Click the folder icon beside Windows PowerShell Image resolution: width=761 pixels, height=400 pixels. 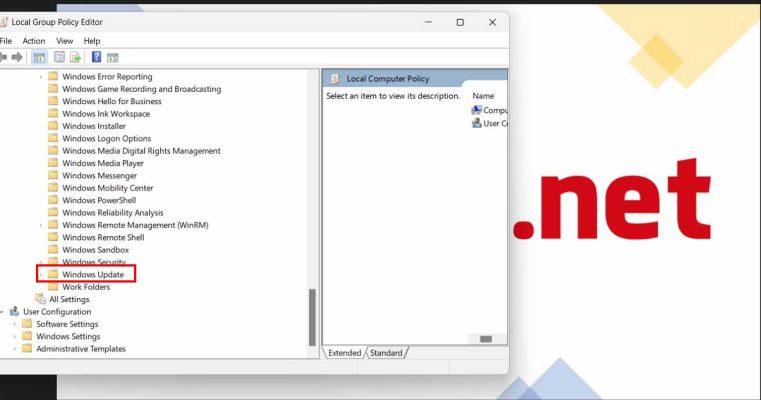(x=53, y=200)
